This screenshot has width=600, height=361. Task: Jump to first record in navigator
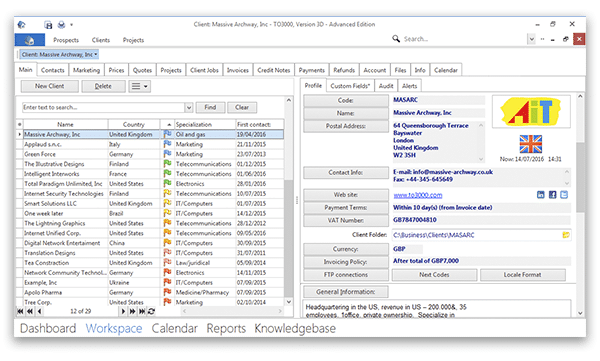pyautogui.click(x=20, y=311)
